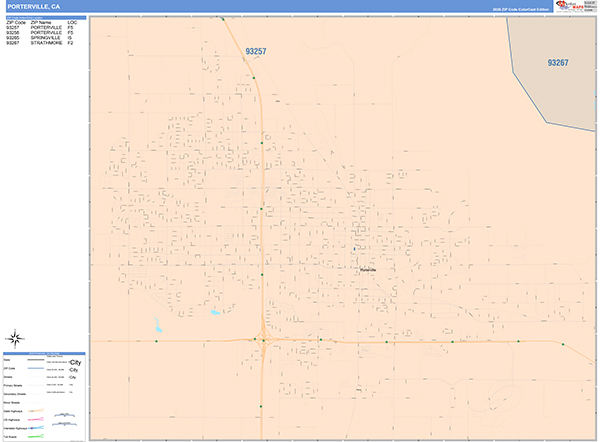Click the small round pond near the map's southwest streets
600x442 pixels.
pos(215,313)
